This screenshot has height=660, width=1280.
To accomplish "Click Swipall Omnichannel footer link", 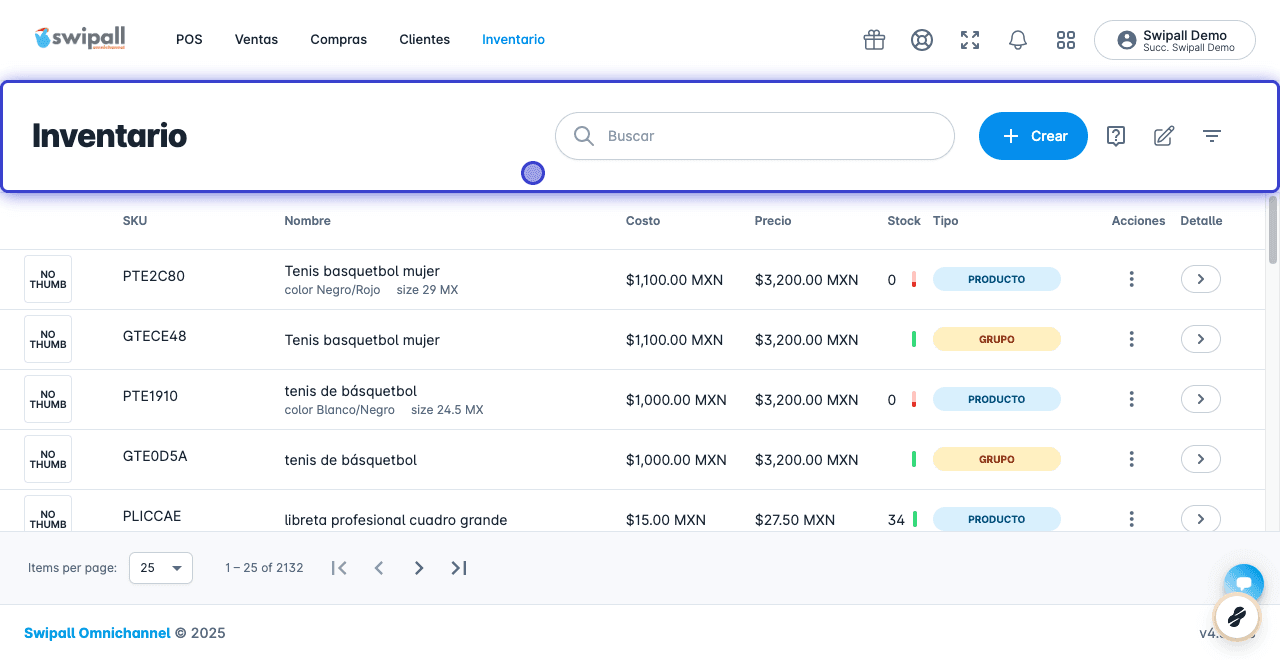I will click(x=97, y=633).
